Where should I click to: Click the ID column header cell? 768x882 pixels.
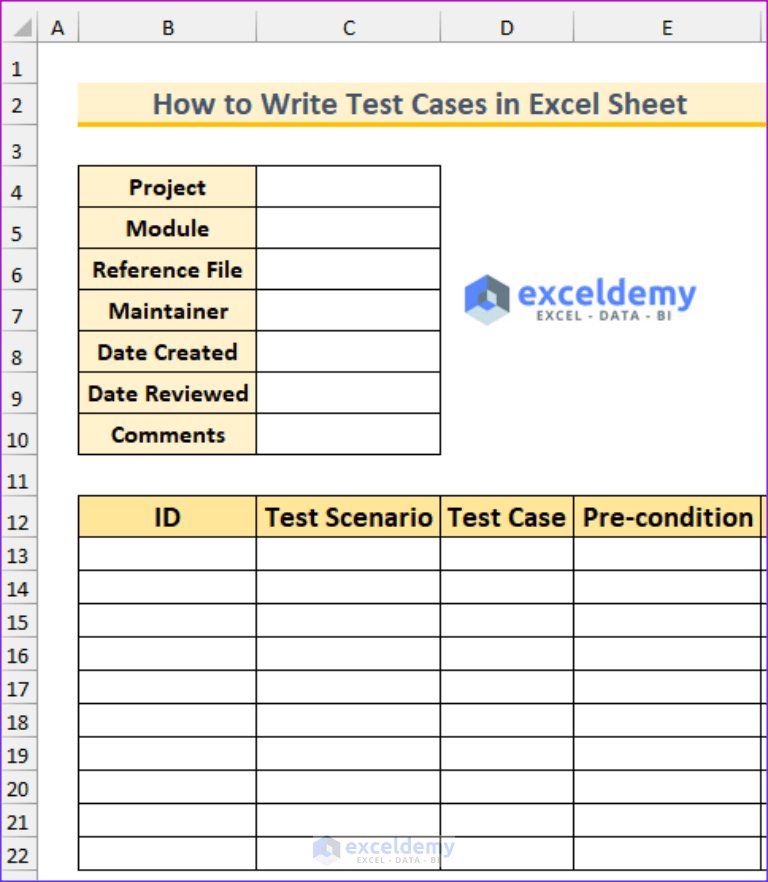click(166, 517)
